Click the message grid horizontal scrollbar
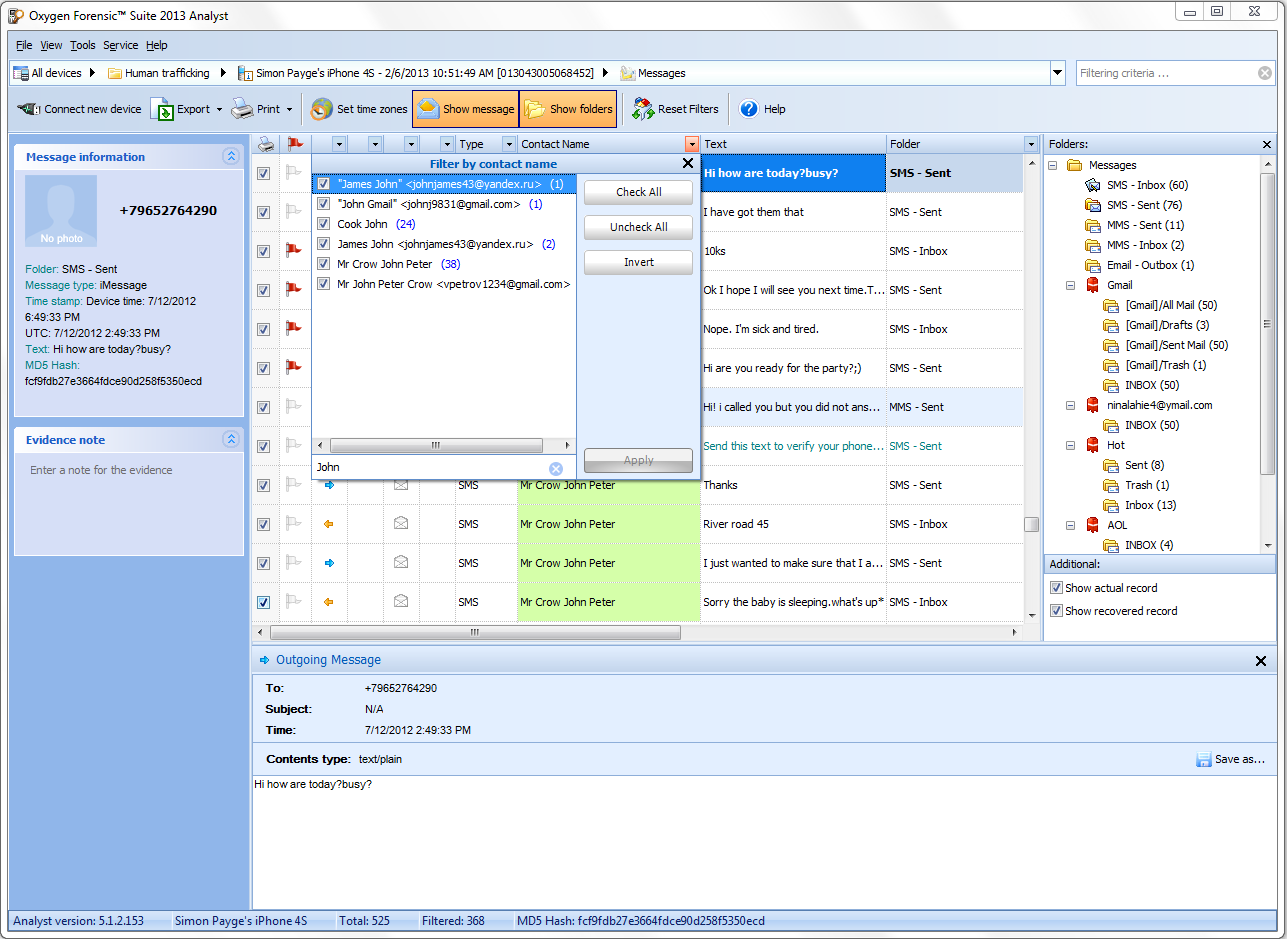 pos(475,632)
